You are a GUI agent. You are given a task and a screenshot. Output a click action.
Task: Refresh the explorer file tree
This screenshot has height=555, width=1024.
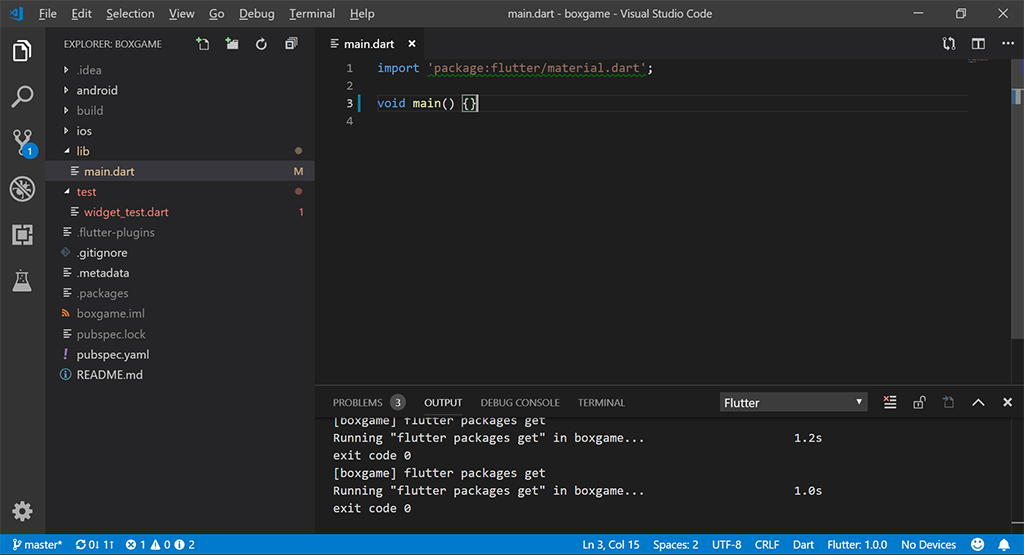tap(261, 44)
